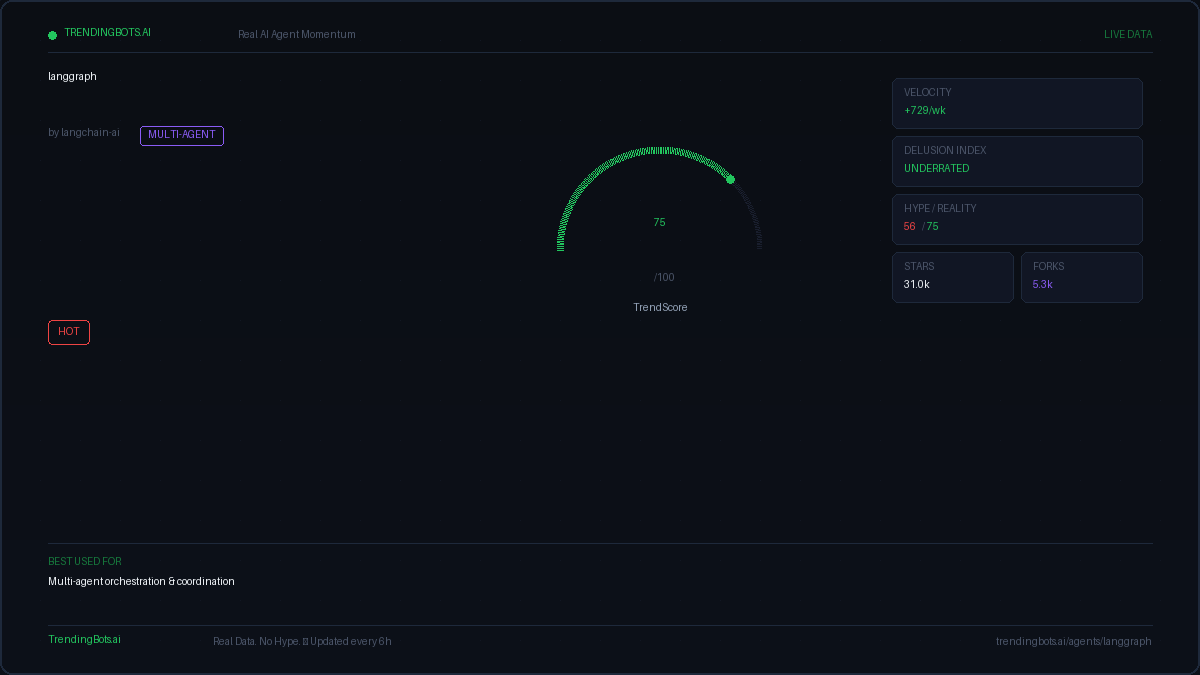Click the HOT badge
1200x675 pixels.
pyautogui.click(x=69, y=332)
